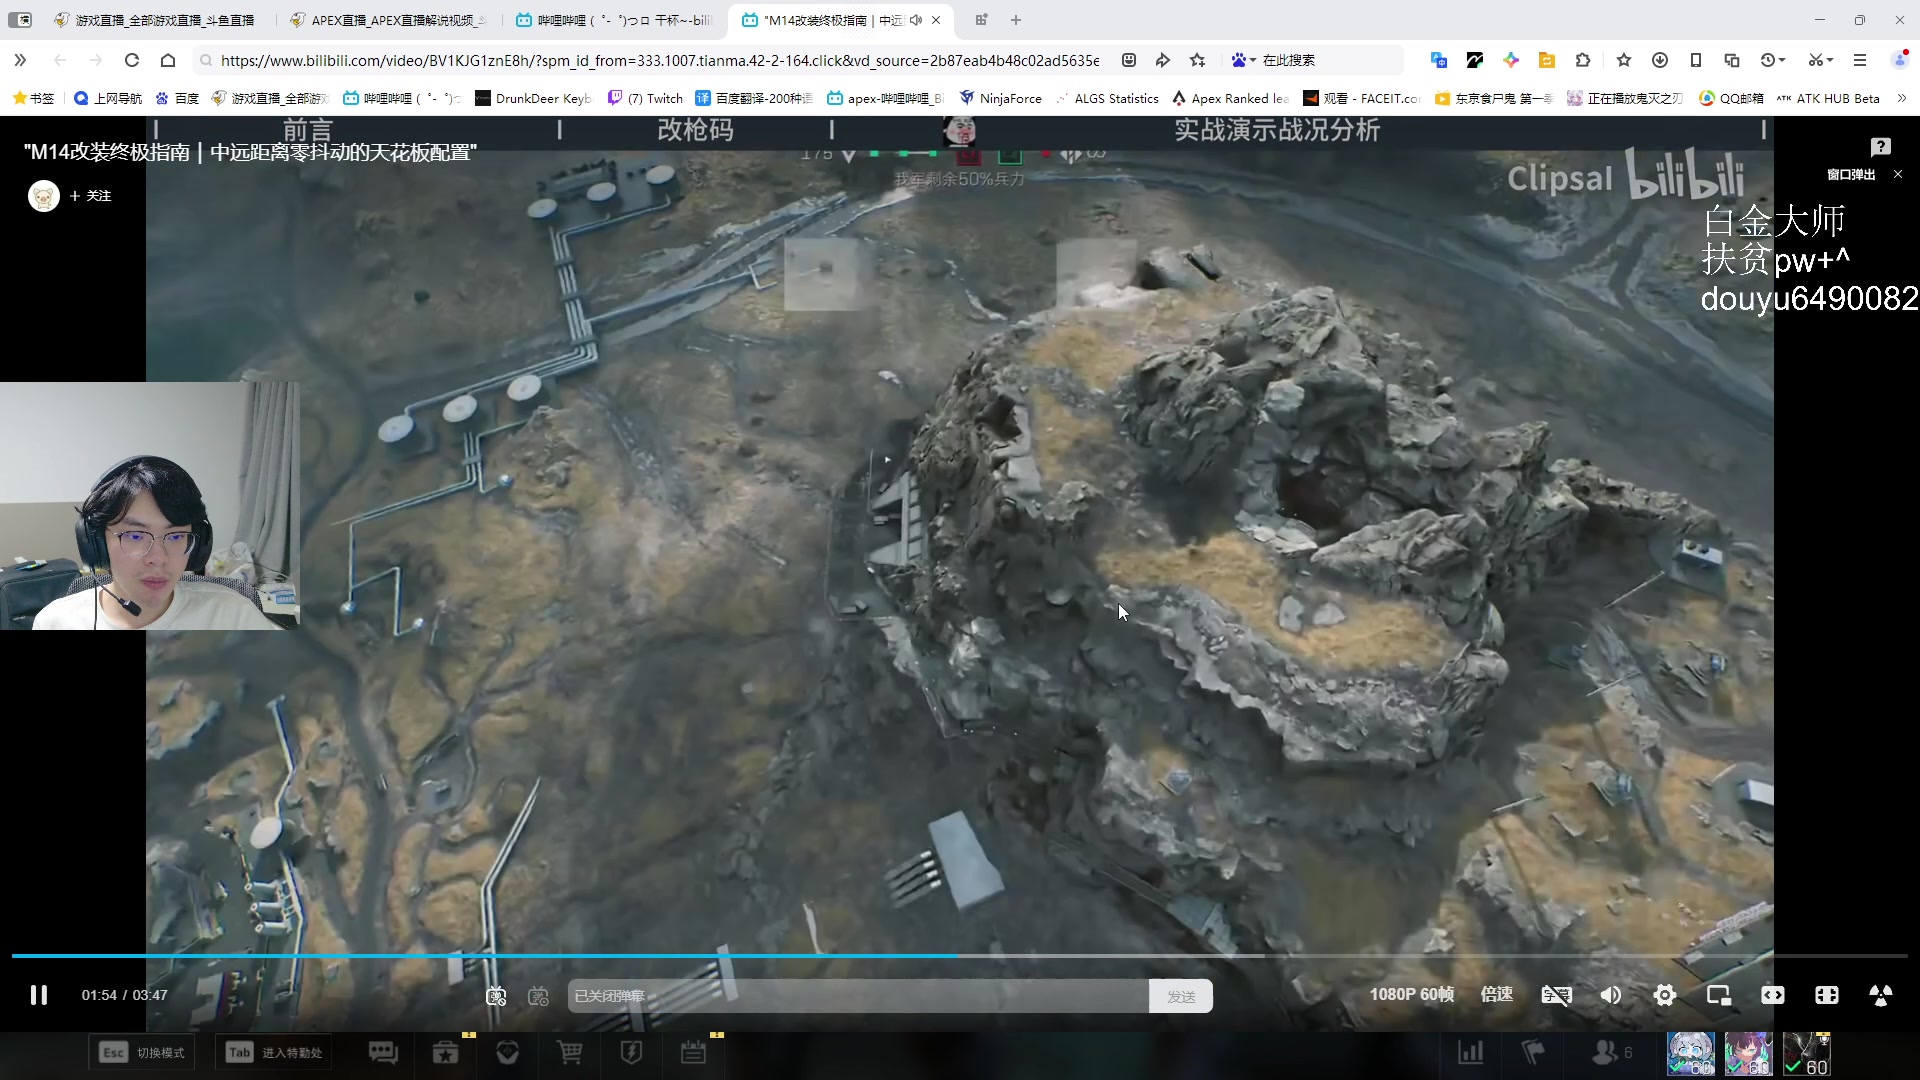Click the video progress bar
Screen dimensions: 1920x1080
click(x=960, y=956)
